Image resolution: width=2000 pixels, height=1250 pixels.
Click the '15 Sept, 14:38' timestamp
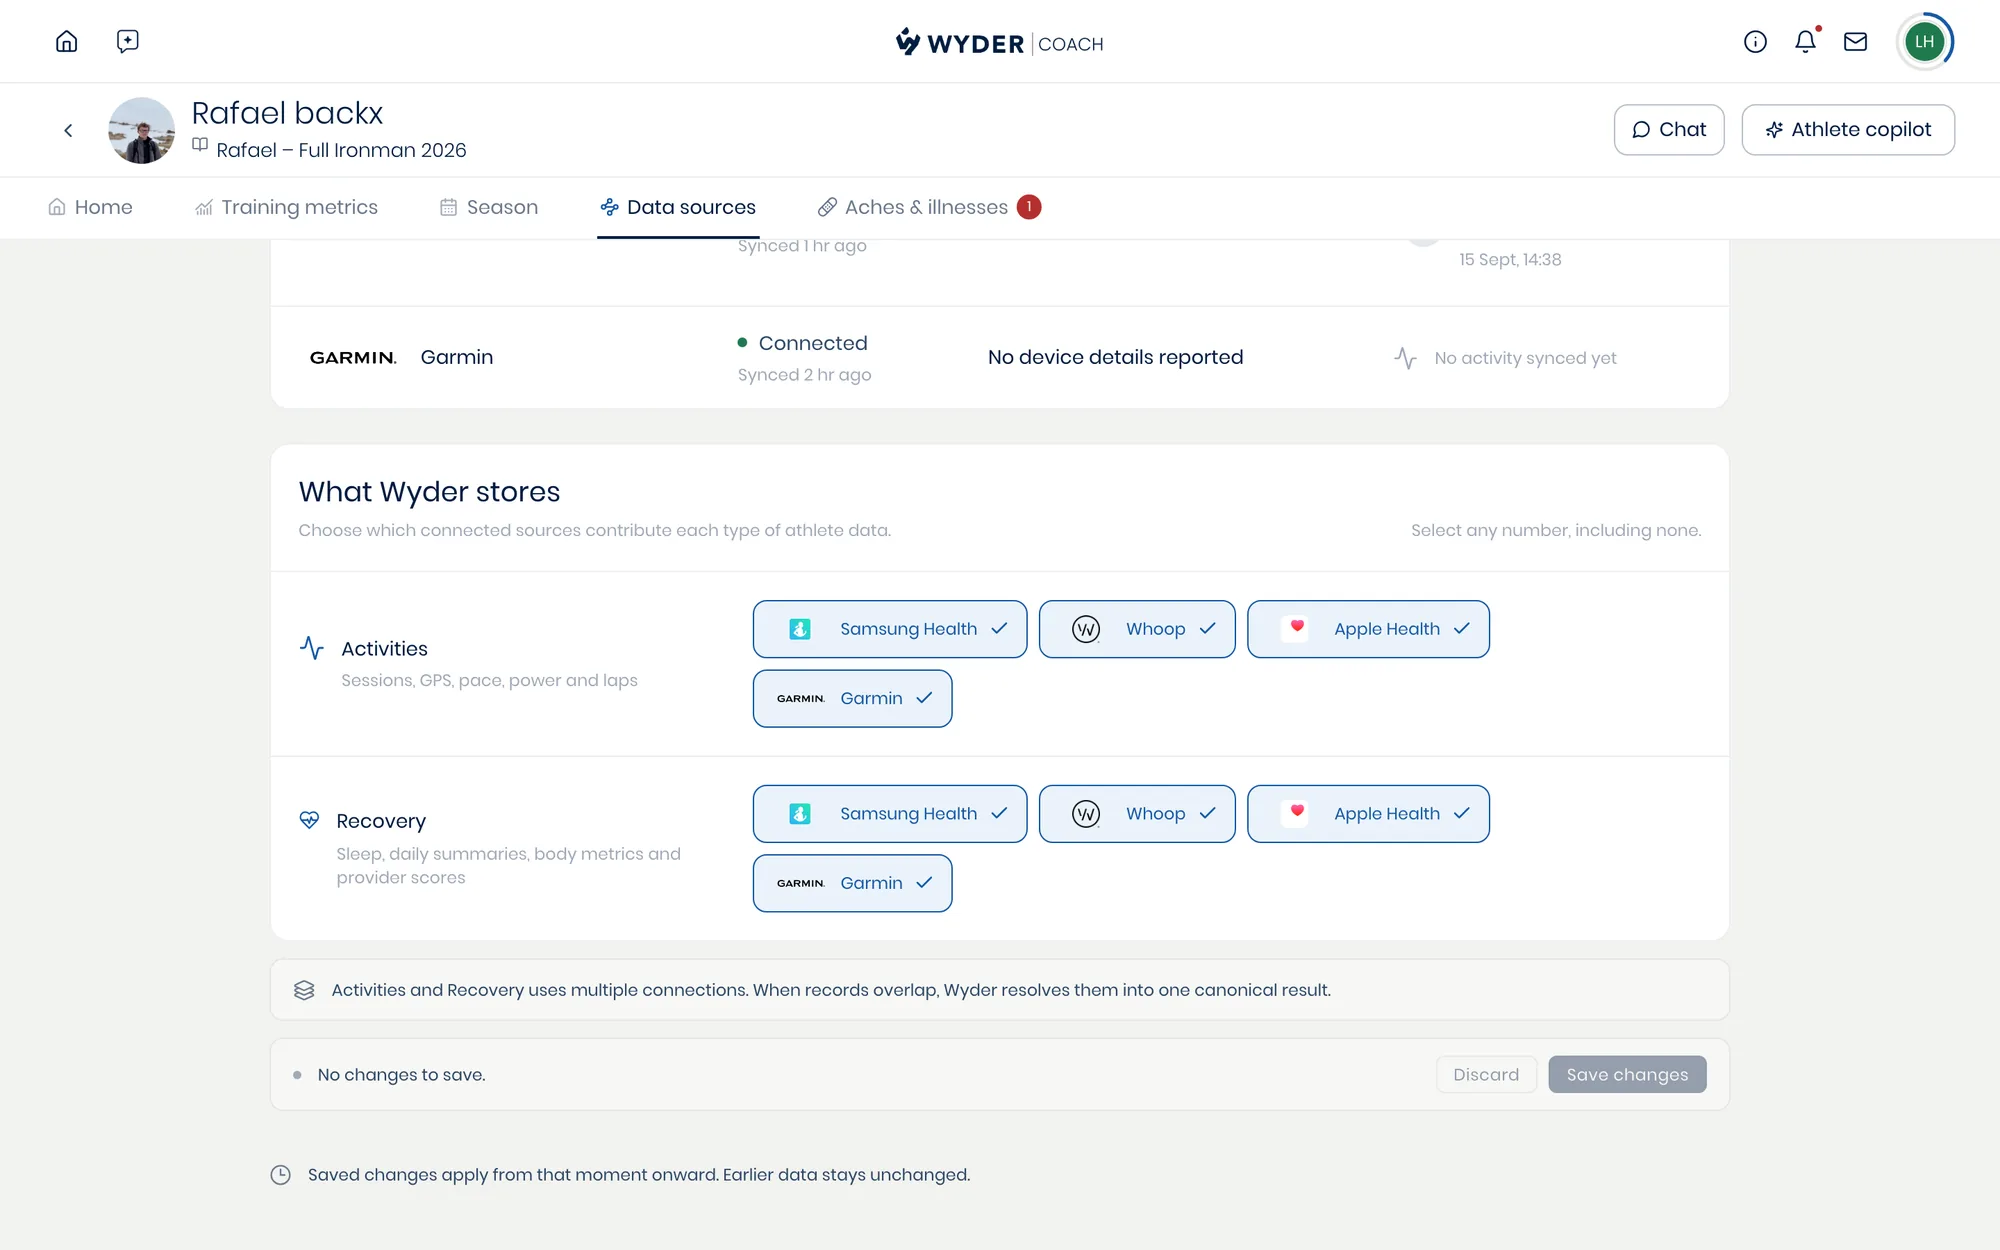pyautogui.click(x=1510, y=260)
